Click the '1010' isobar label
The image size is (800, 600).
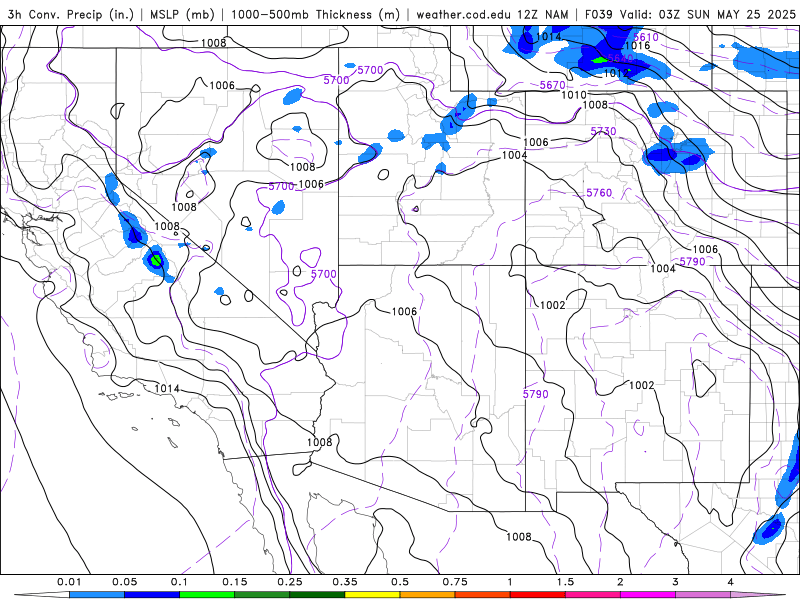point(574,95)
